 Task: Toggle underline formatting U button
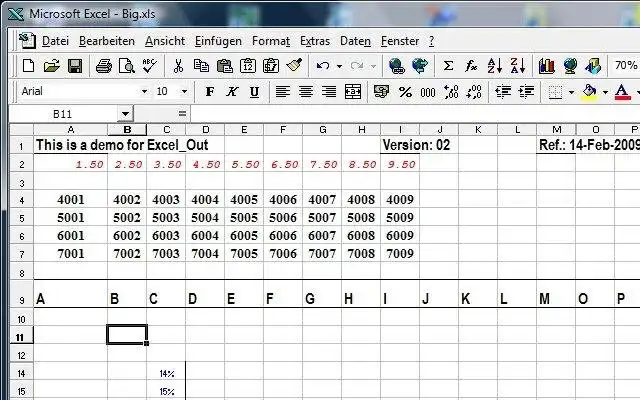[254, 92]
